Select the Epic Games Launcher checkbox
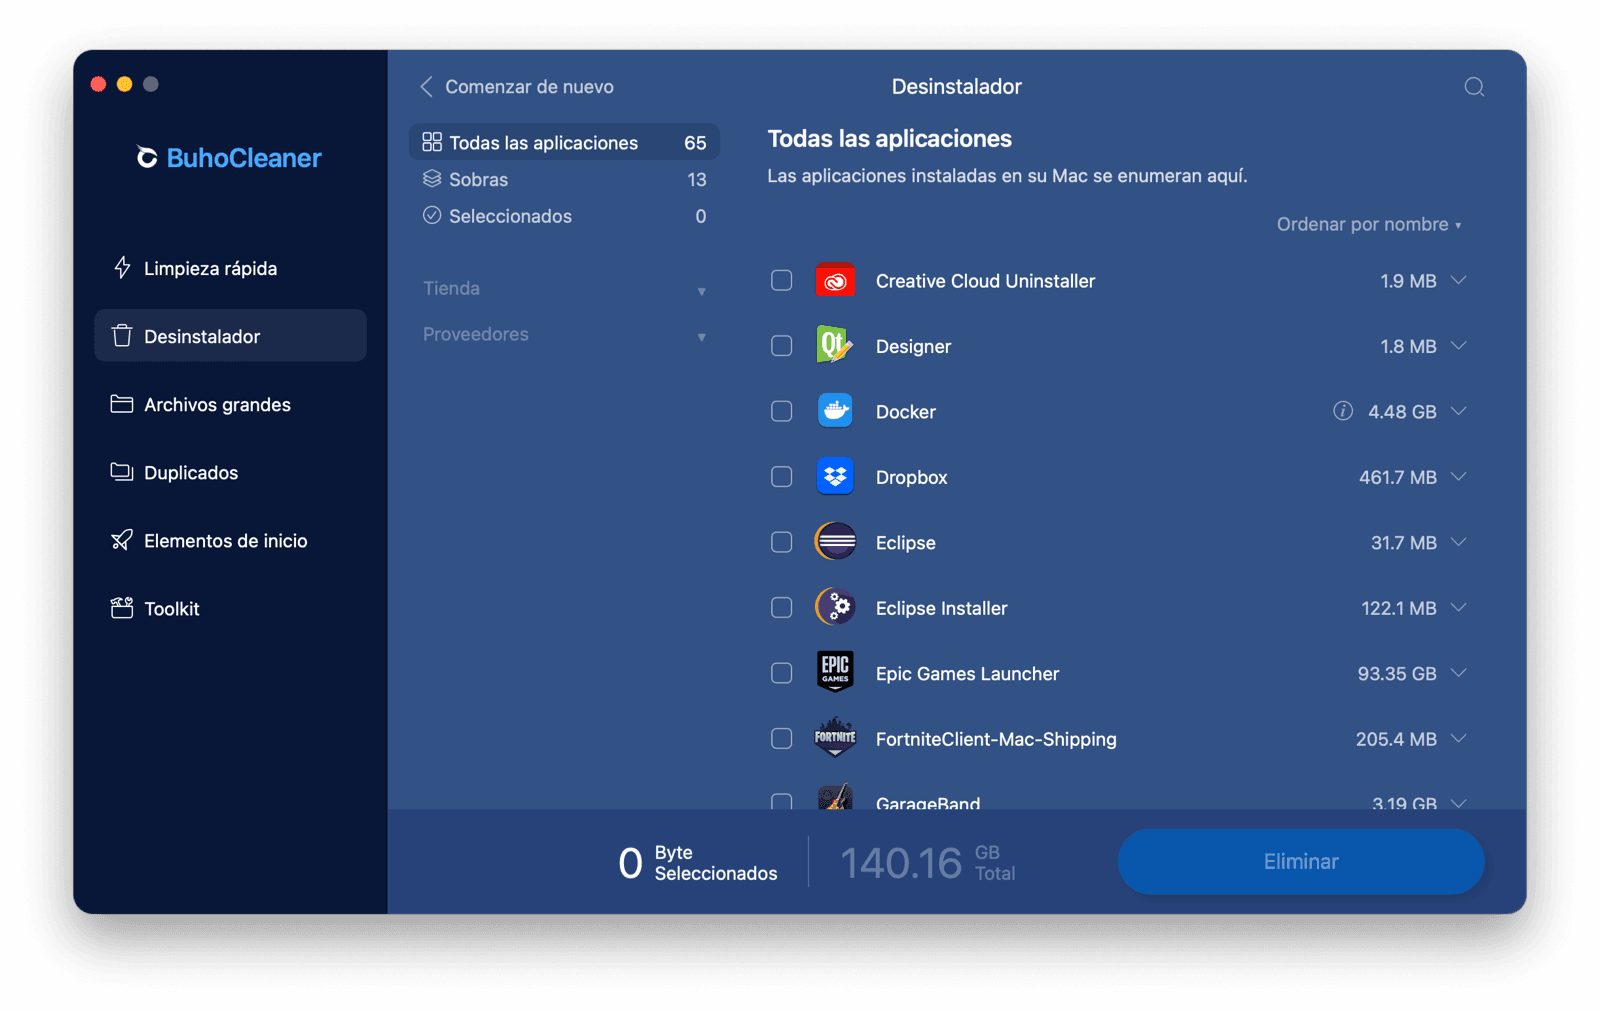Screen dimensions: 1600x1011 pos(781,673)
